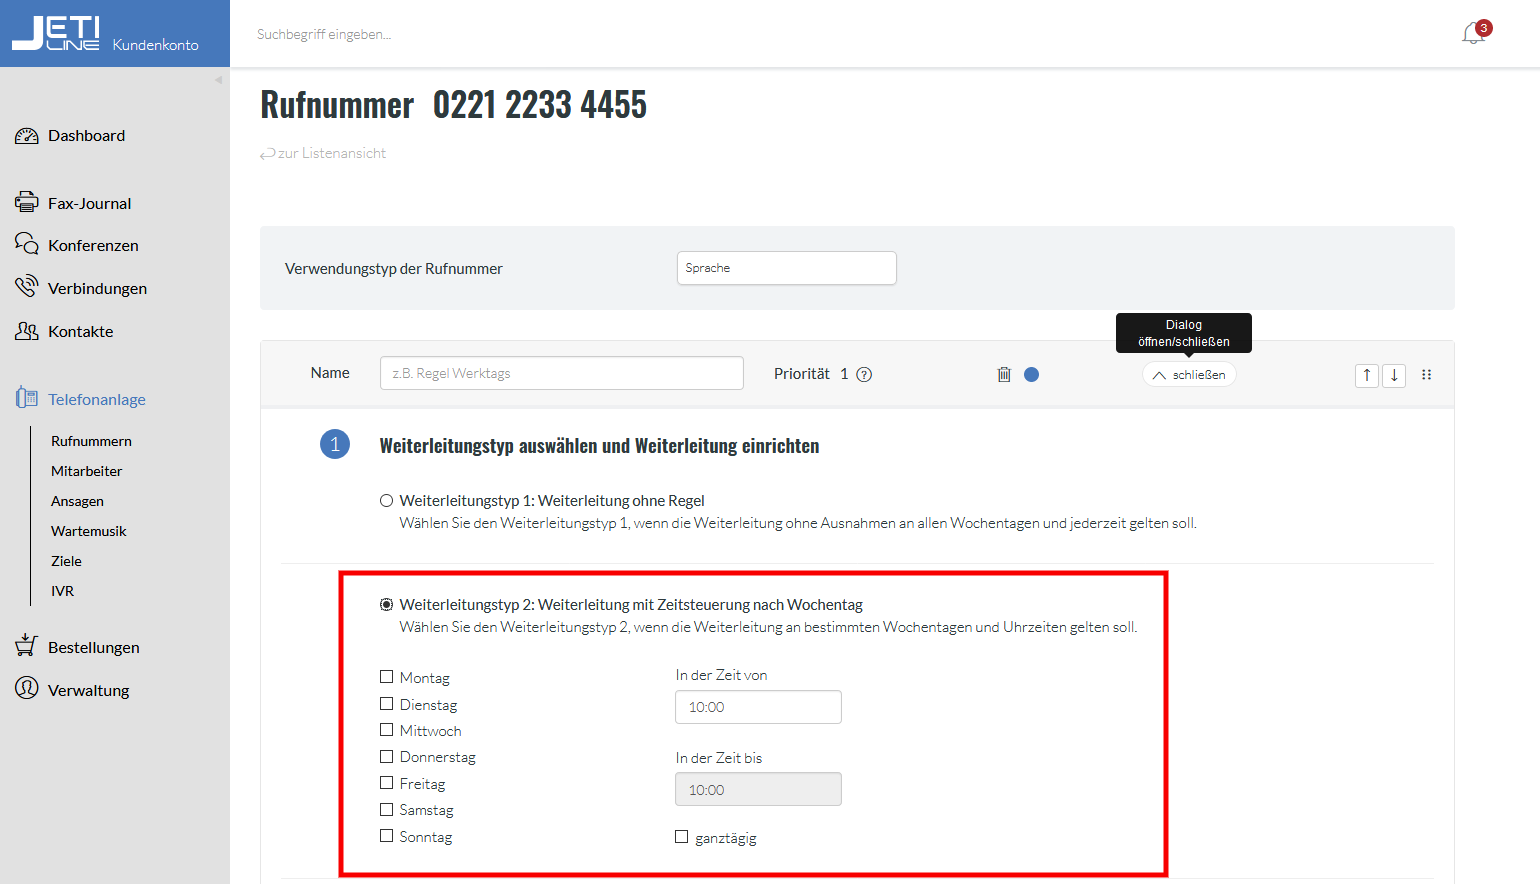Toggle the ganztägig checkbox

(682, 837)
